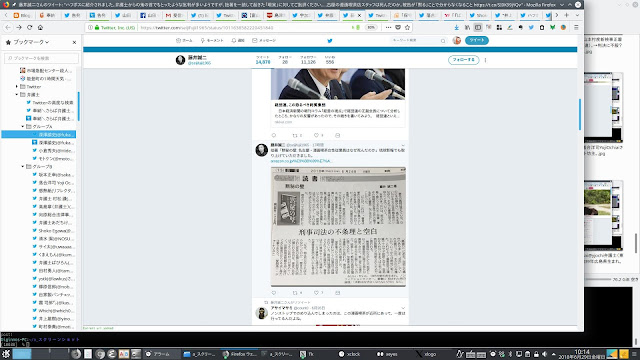Click the search magnifier in Twitter search box
This screenshot has height=360, width=640.
[443, 40]
